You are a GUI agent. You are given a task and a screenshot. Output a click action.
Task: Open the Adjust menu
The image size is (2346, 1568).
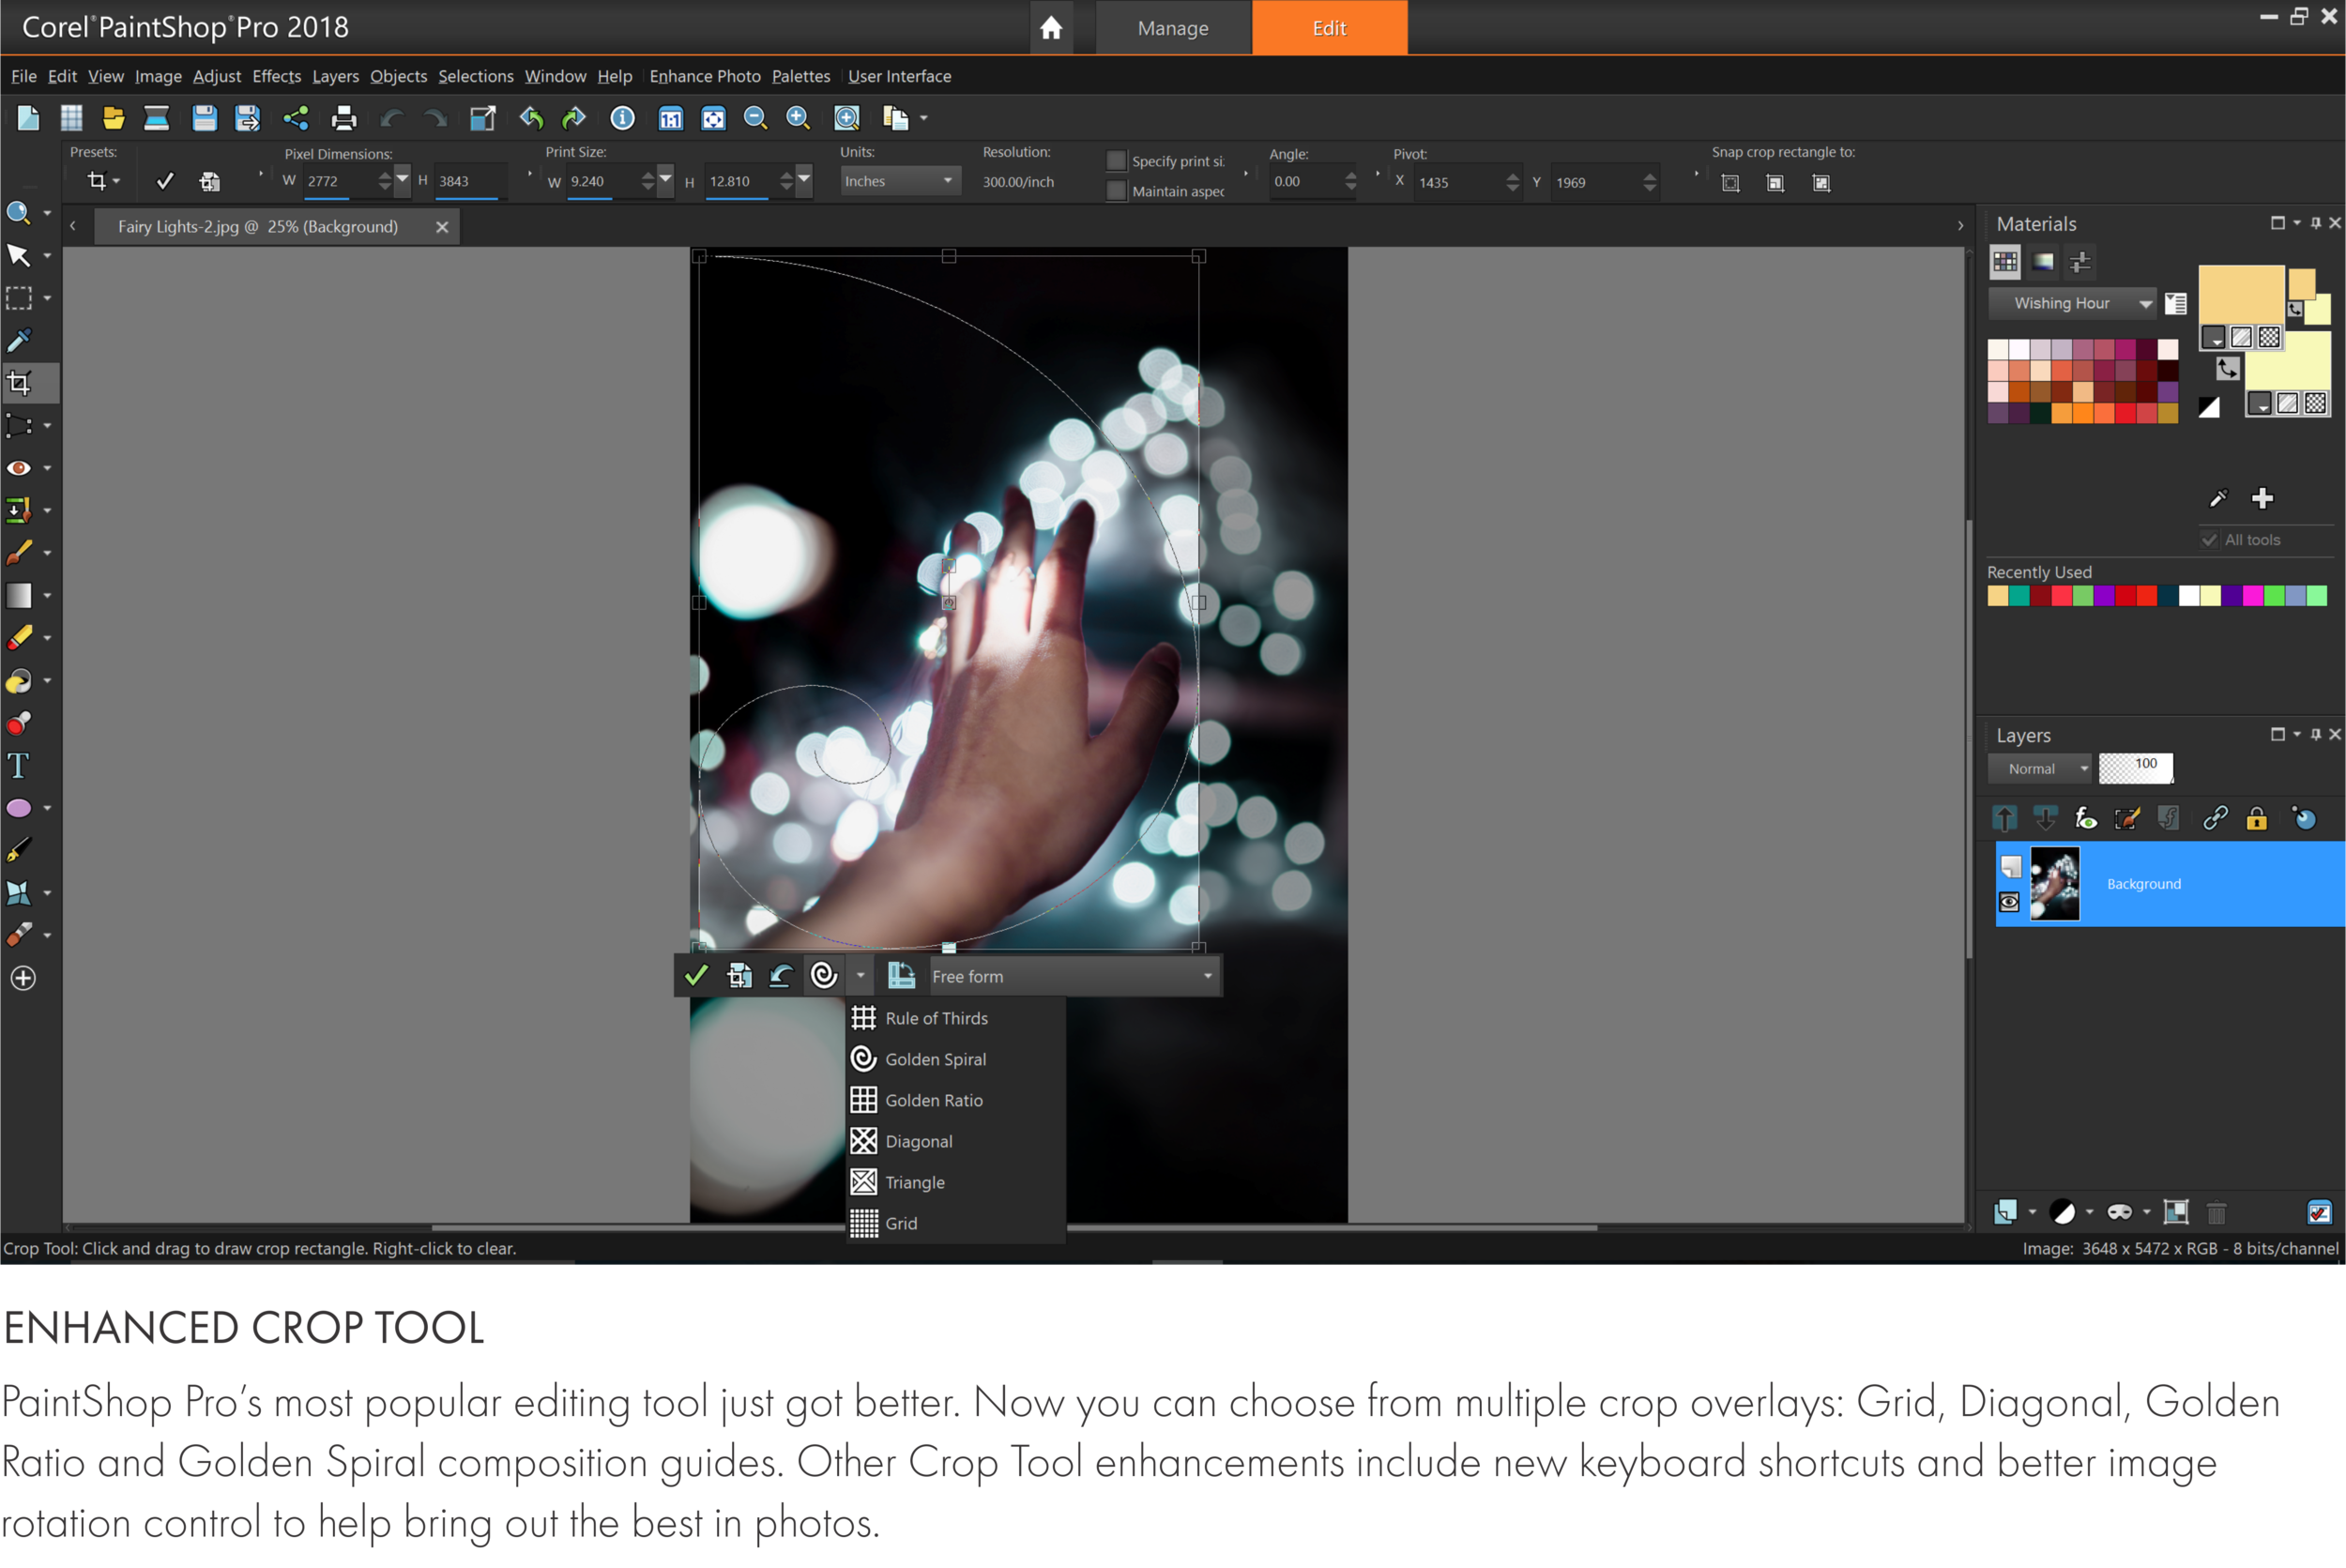(216, 76)
